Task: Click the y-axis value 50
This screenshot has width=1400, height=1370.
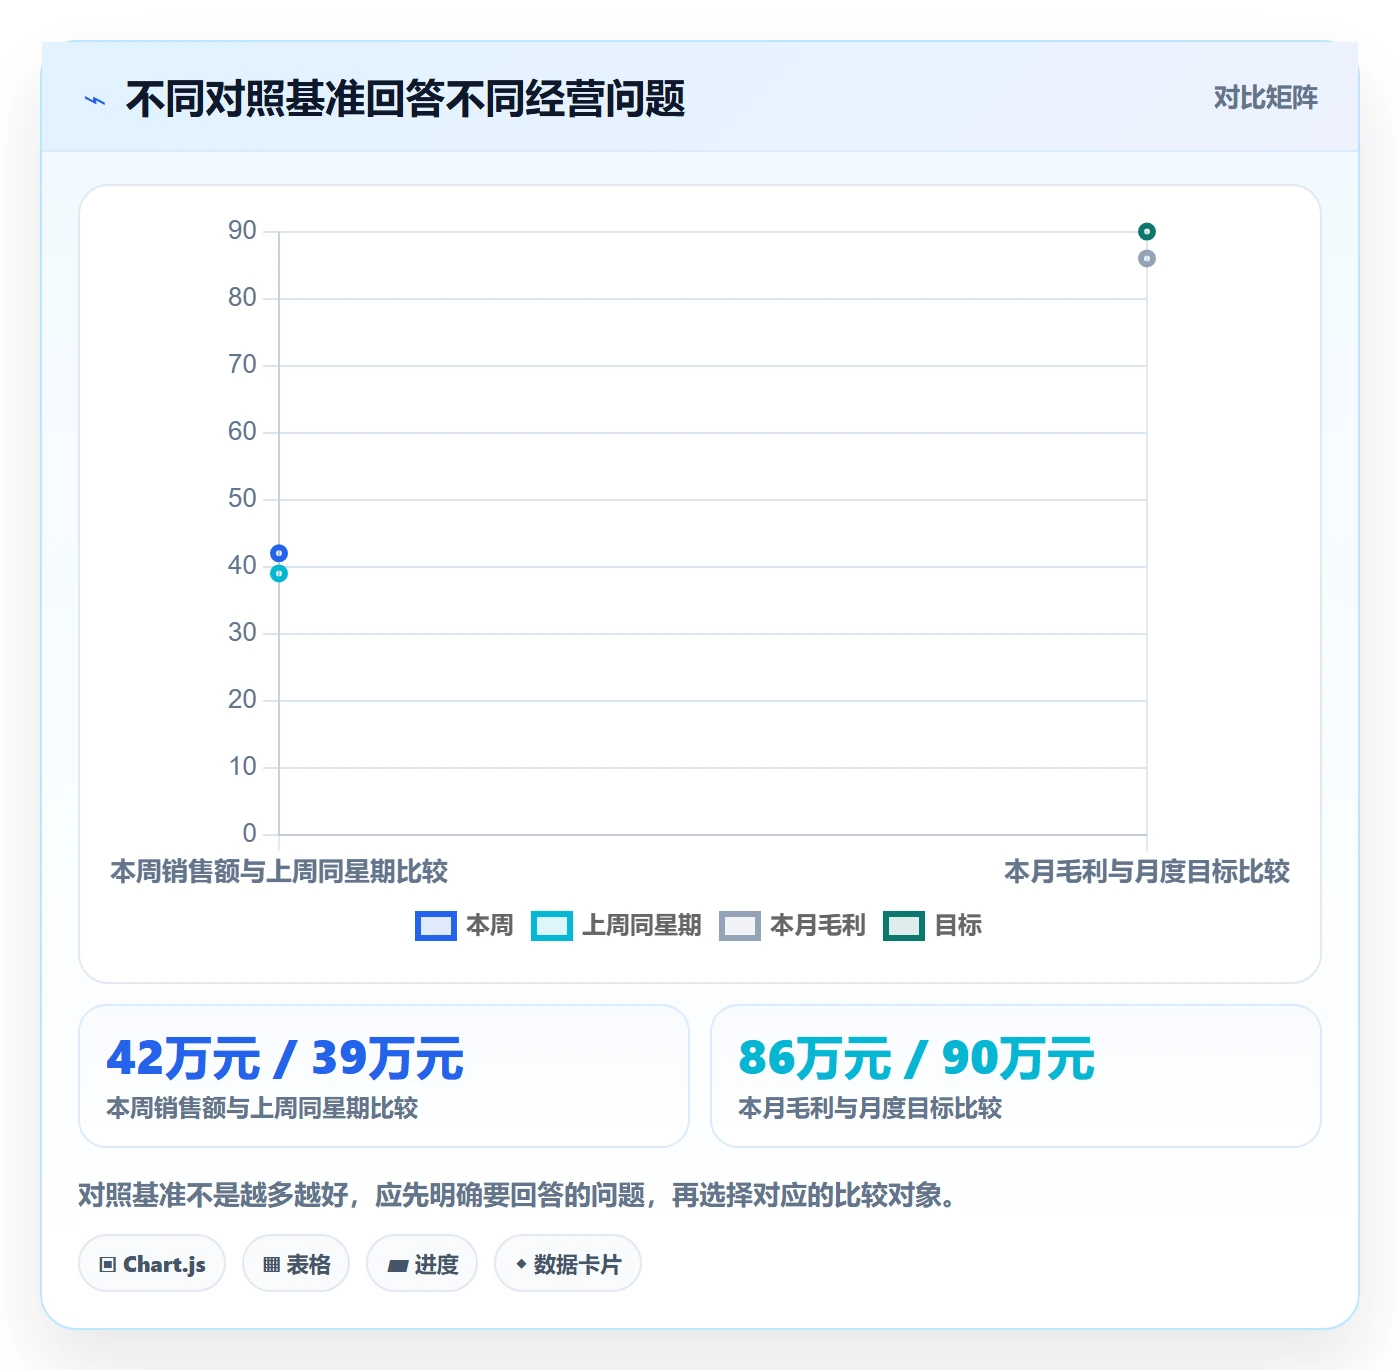Action: pos(242,499)
